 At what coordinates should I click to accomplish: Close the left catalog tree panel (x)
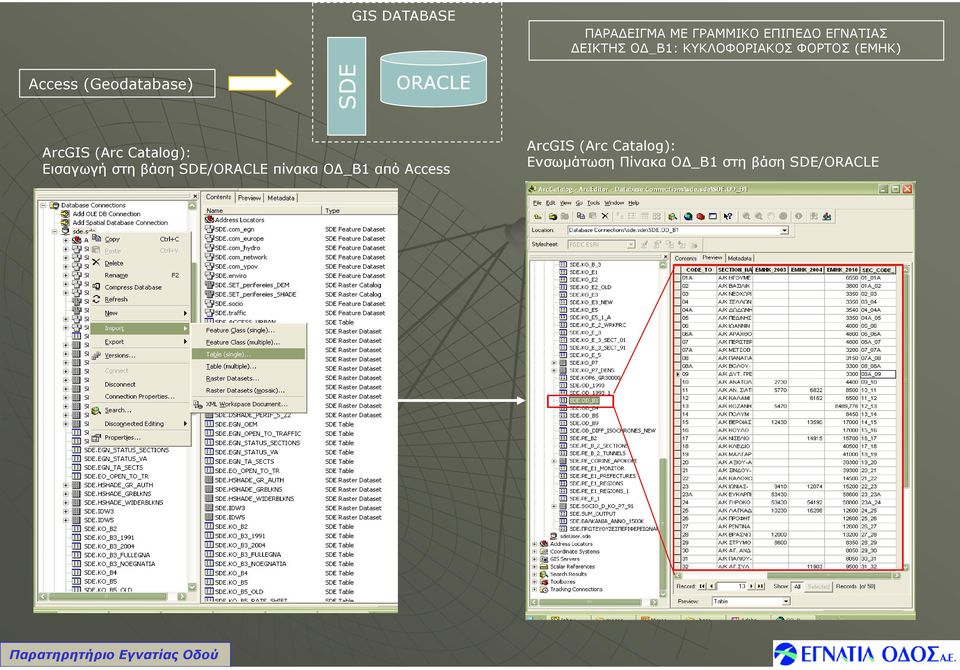195,197
